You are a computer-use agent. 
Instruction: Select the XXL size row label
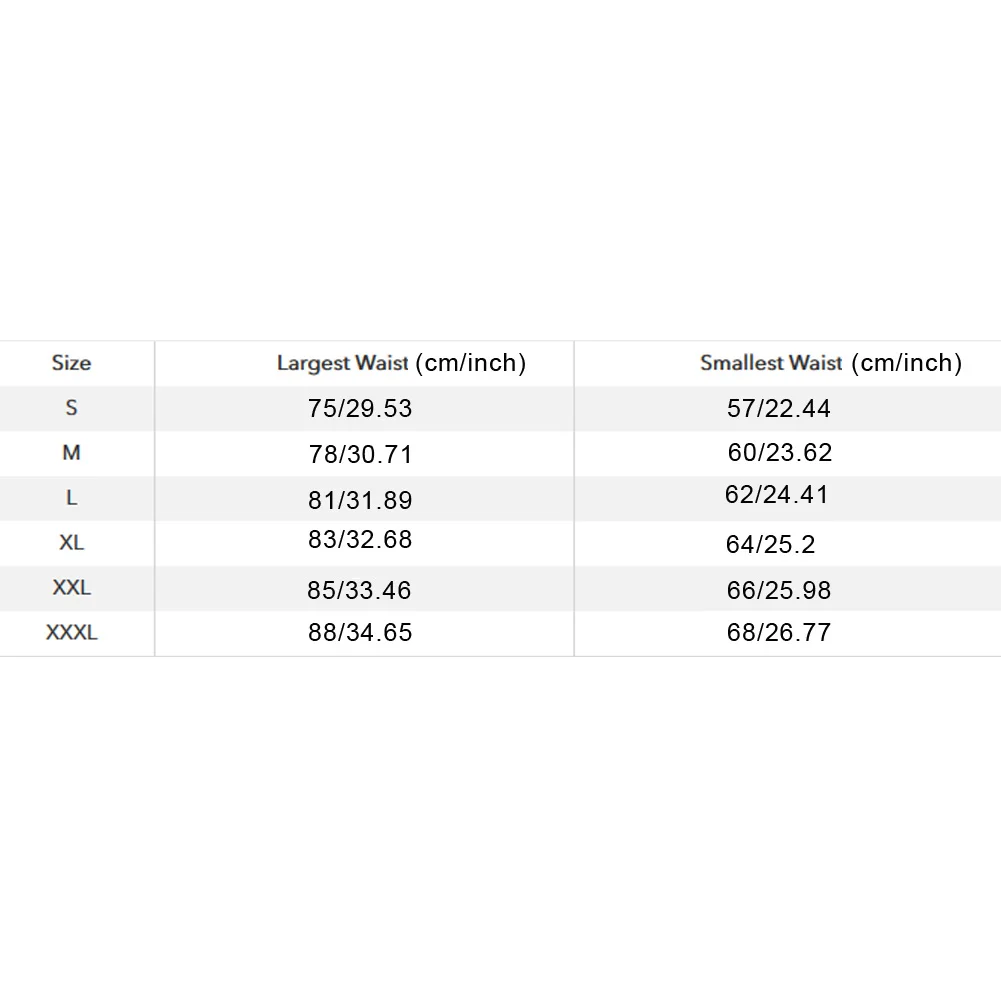72,587
